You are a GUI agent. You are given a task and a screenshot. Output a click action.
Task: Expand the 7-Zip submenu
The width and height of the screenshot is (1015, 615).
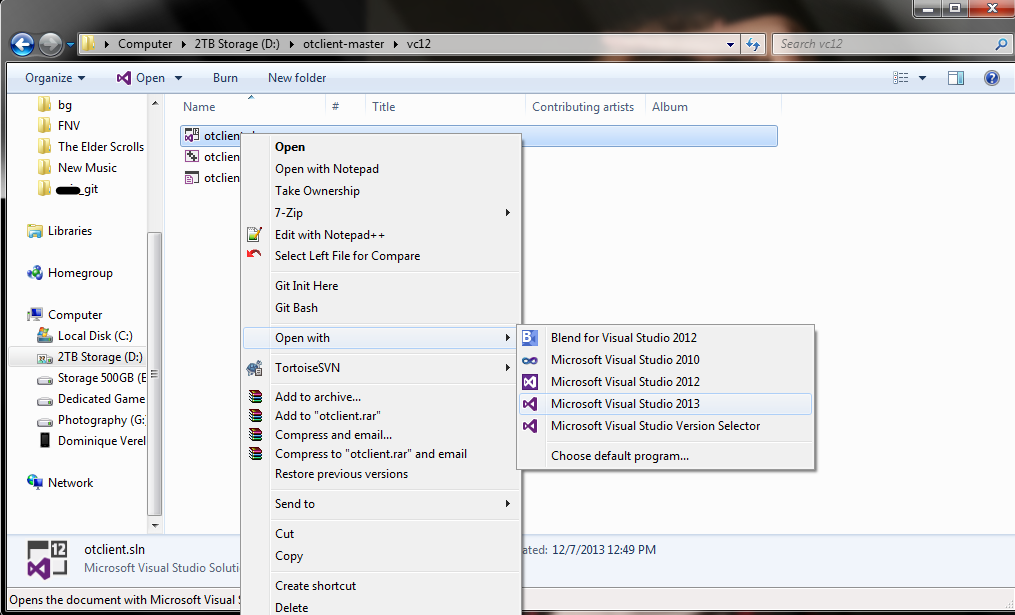(x=382, y=213)
